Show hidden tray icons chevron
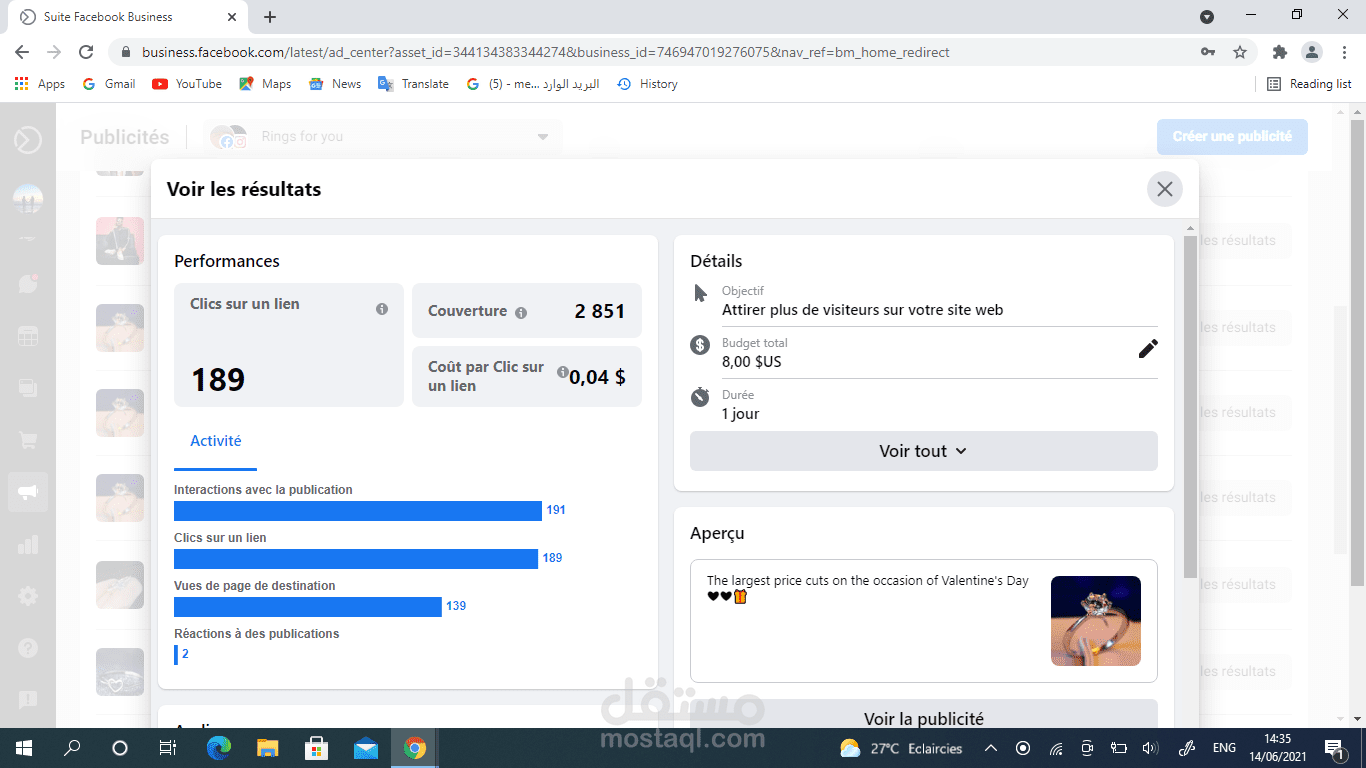 point(991,748)
